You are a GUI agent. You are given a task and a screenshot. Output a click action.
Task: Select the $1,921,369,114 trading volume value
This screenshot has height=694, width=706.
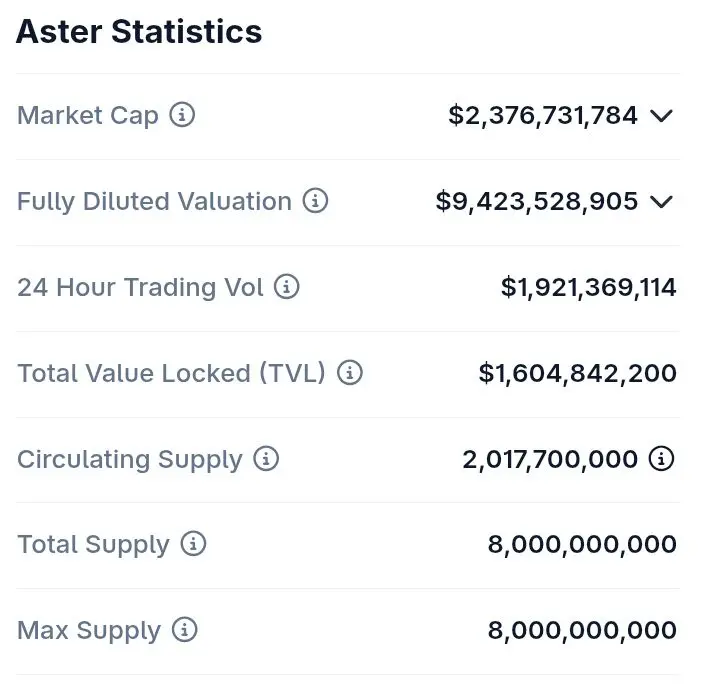coord(588,288)
